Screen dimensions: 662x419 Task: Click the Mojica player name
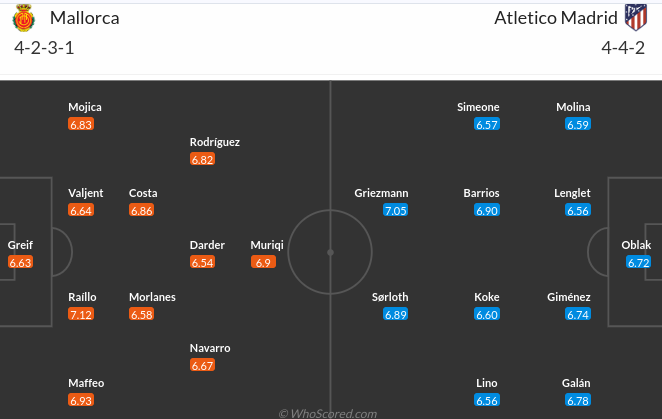[x=85, y=107]
